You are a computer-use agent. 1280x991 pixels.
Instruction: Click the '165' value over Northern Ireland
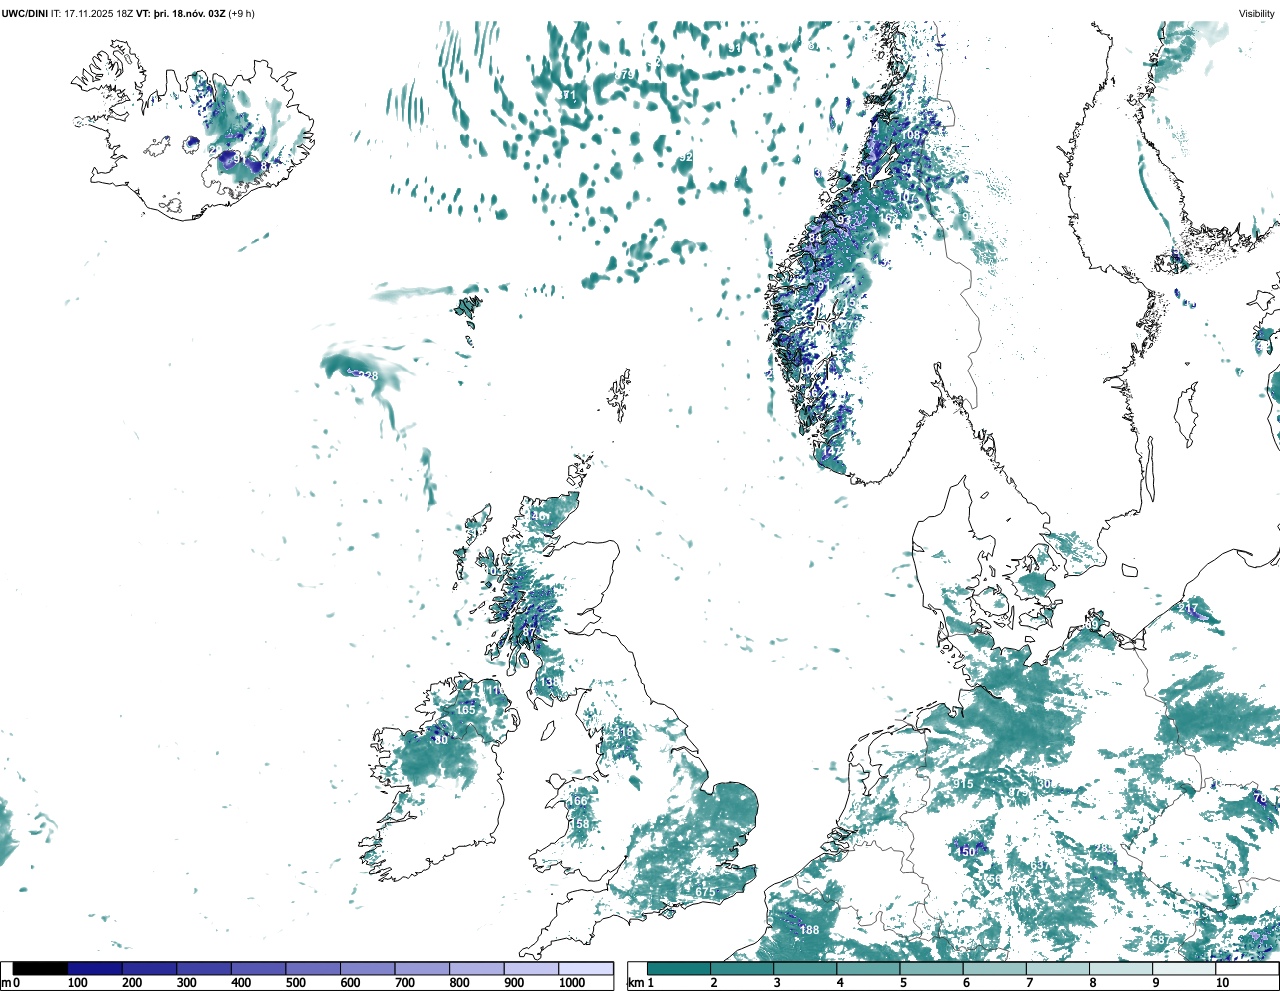(x=466, y=710)
